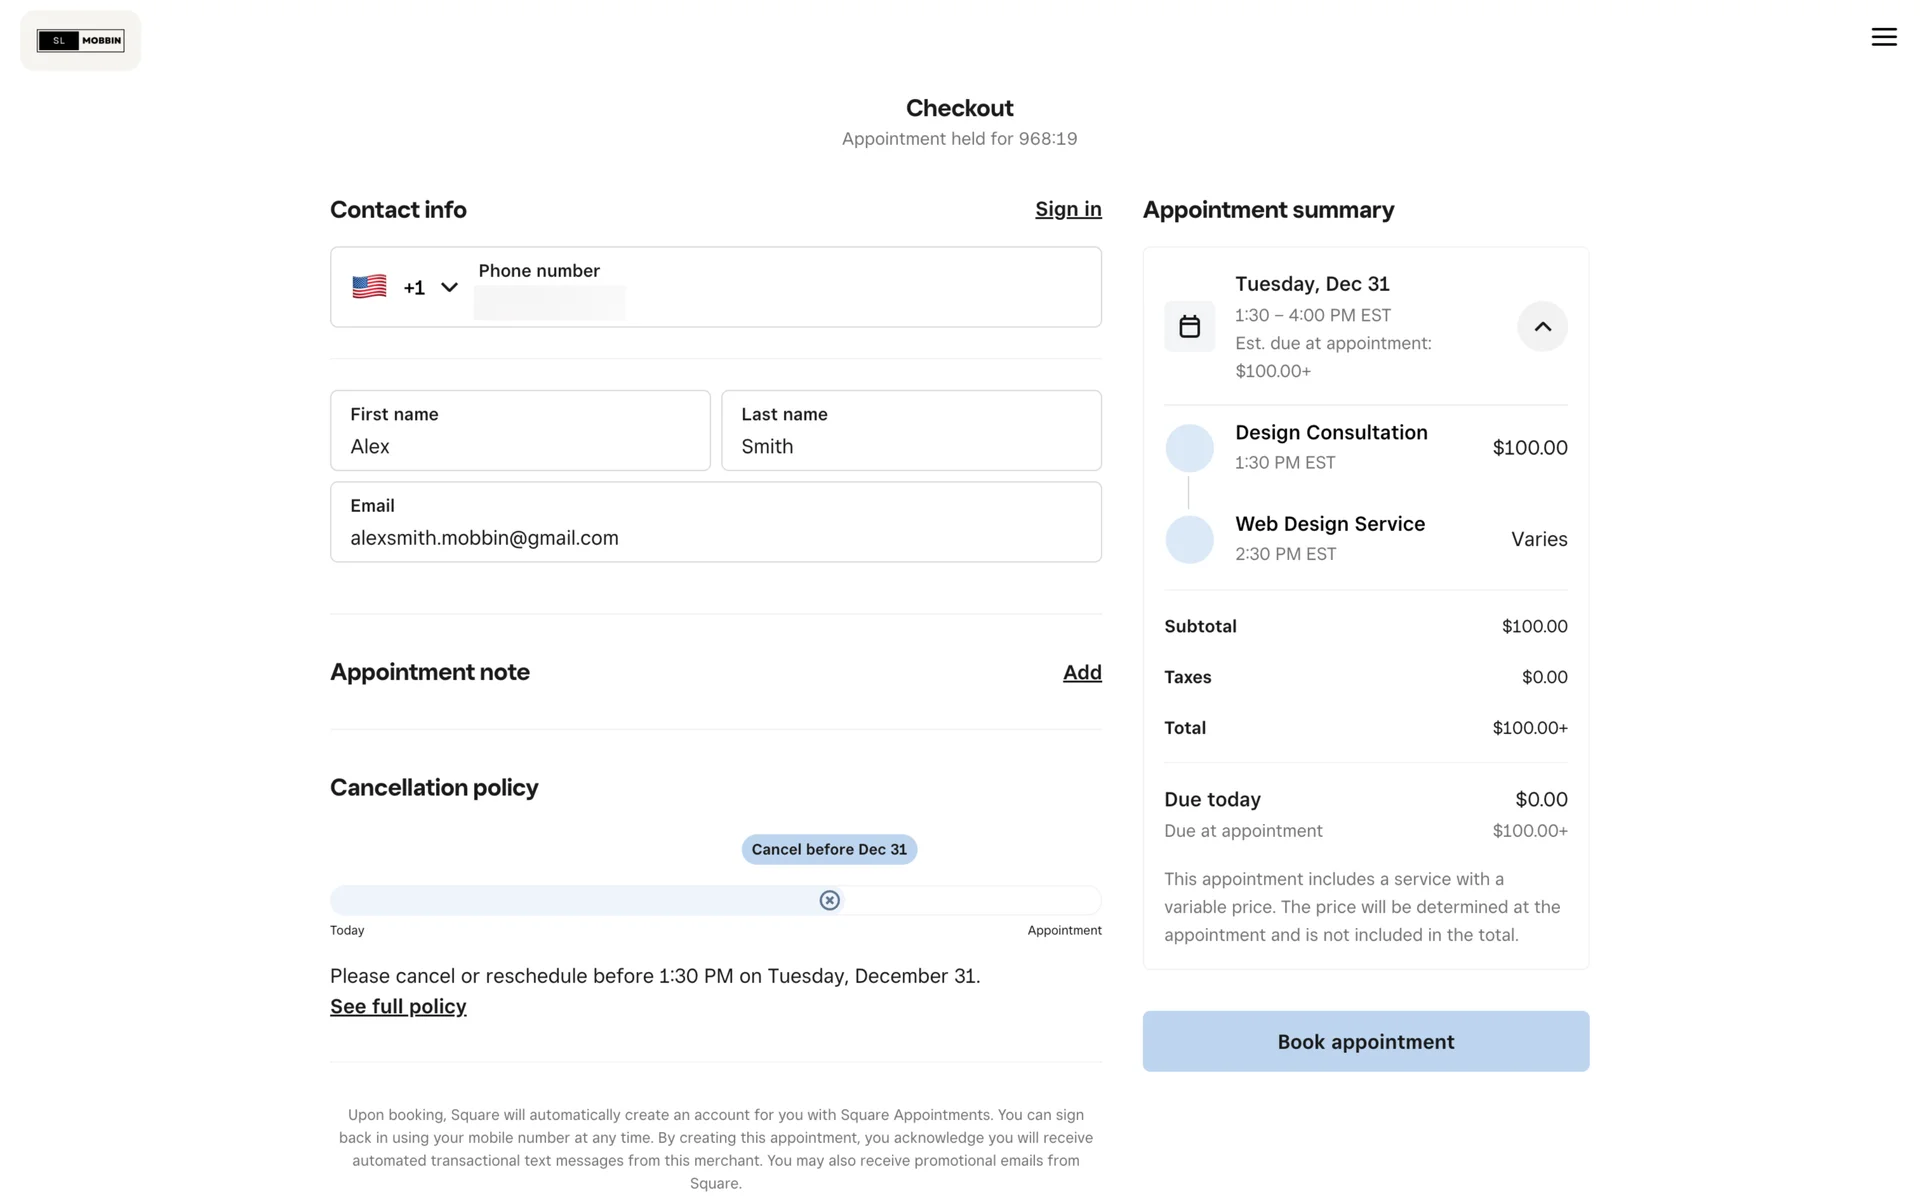Viewport: 1920px width, 1200px height.
Task: Open the +1 country code dropdown
Action: coord(432,288)
